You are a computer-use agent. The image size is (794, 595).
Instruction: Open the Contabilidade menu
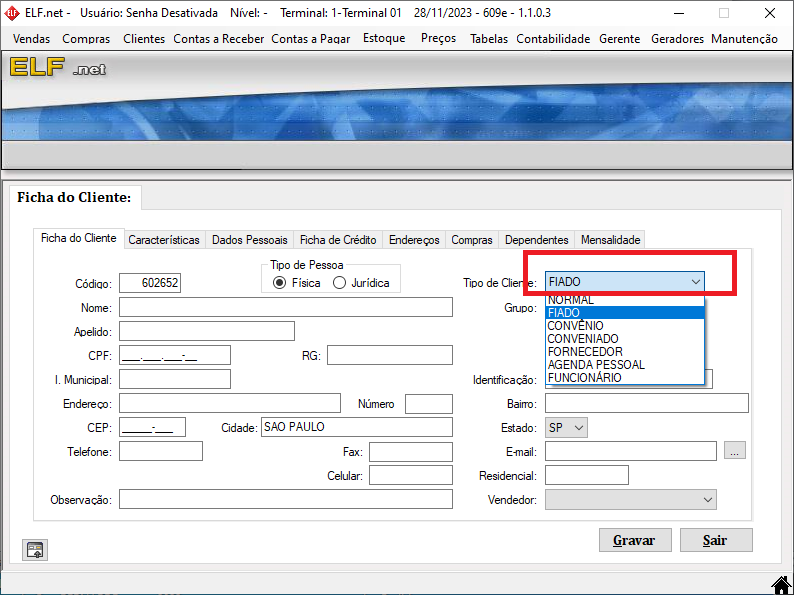[553, 39]
